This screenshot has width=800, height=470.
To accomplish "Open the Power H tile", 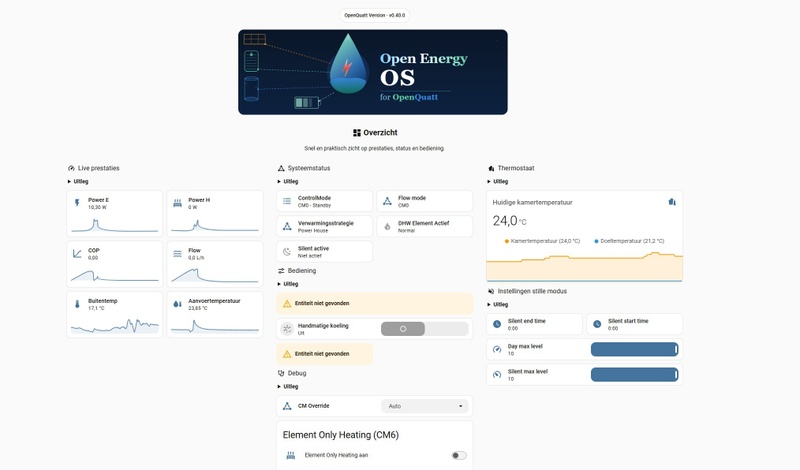I will pyautogui.click(x=215, y=214).
